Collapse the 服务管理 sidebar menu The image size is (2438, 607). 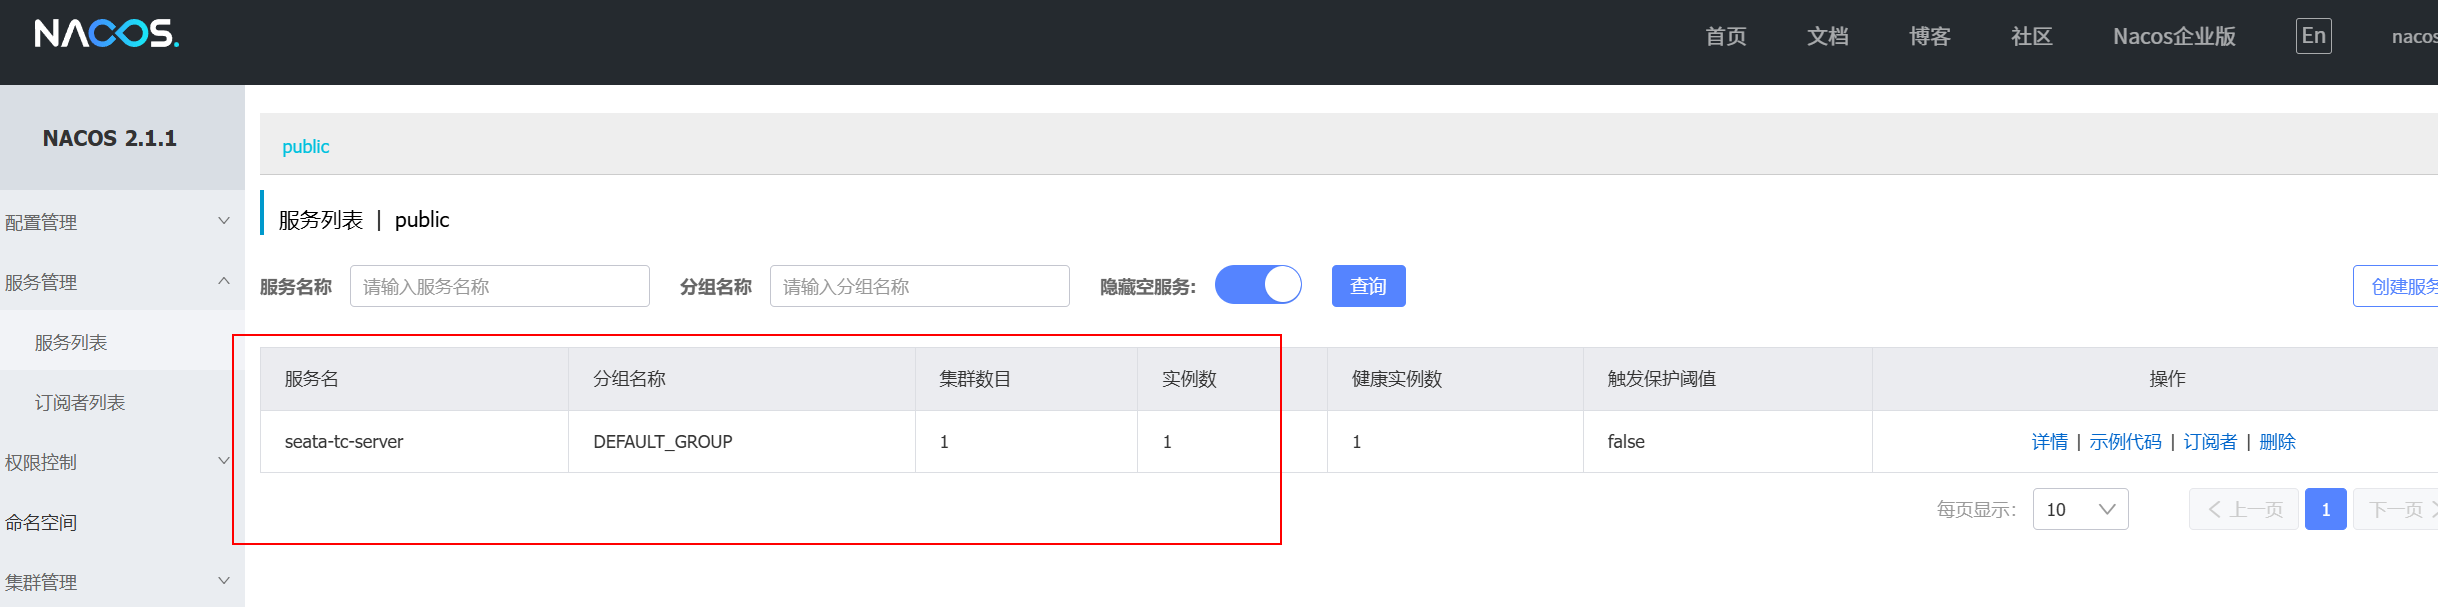click(x=120, y=282)
